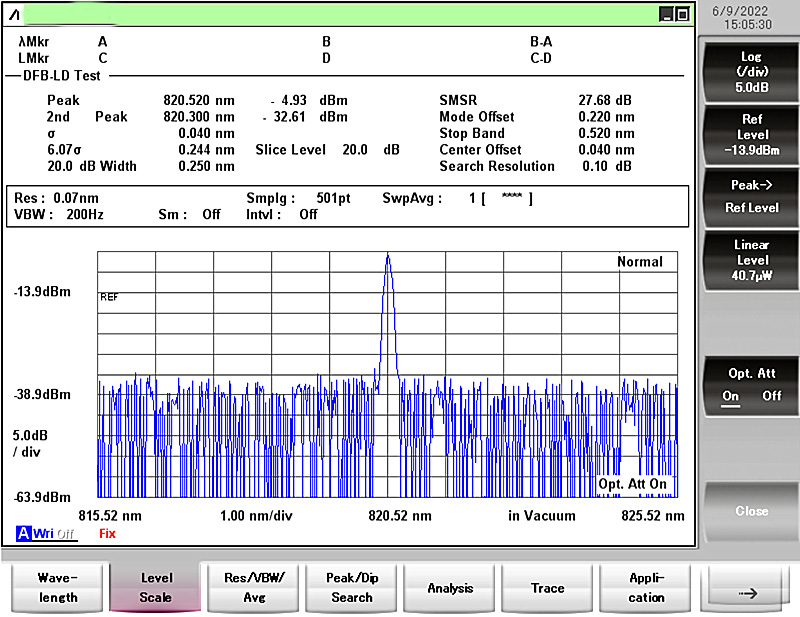Viewport: 800px width, 617px height.
Task: Open the Wavelength menu
Action: tap(58, 587)
